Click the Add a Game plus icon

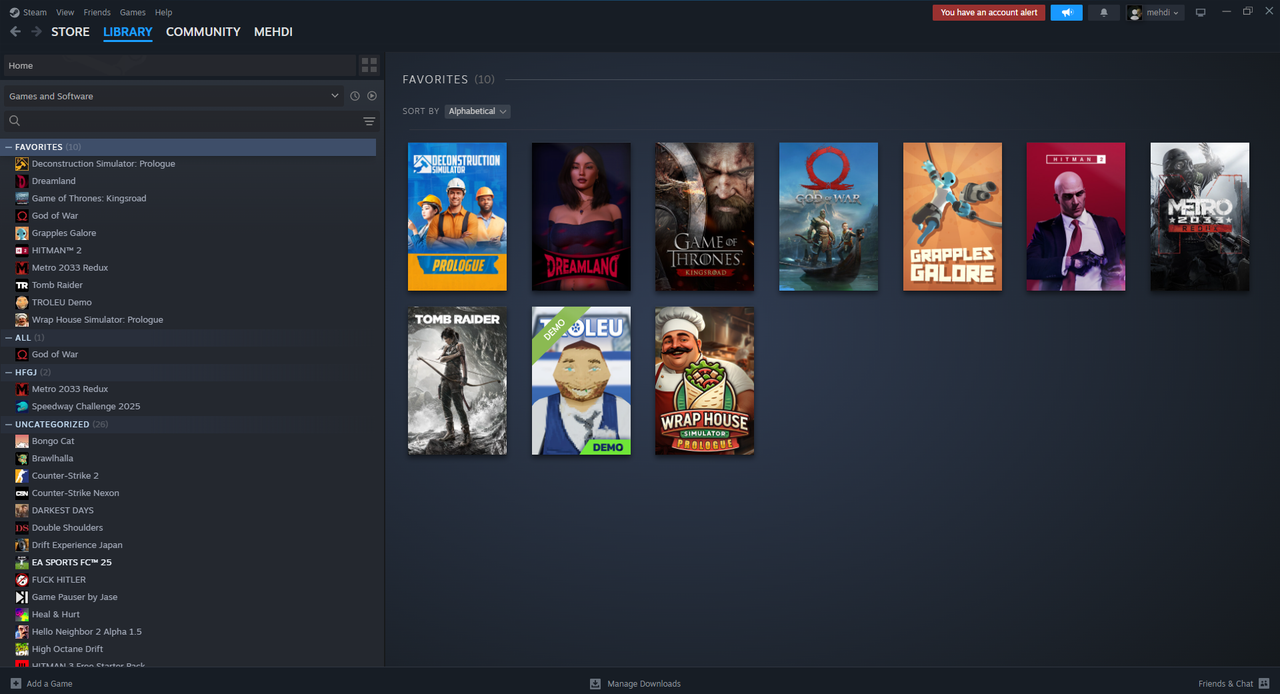tap(16, 684)
